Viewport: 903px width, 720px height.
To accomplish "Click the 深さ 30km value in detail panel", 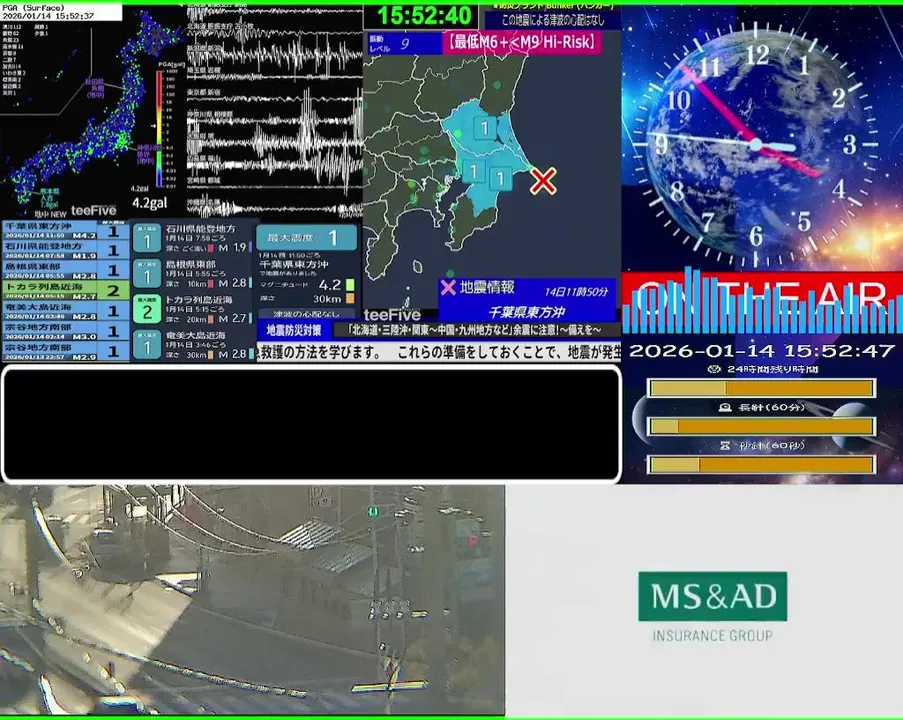I will [x=327, y=299].
